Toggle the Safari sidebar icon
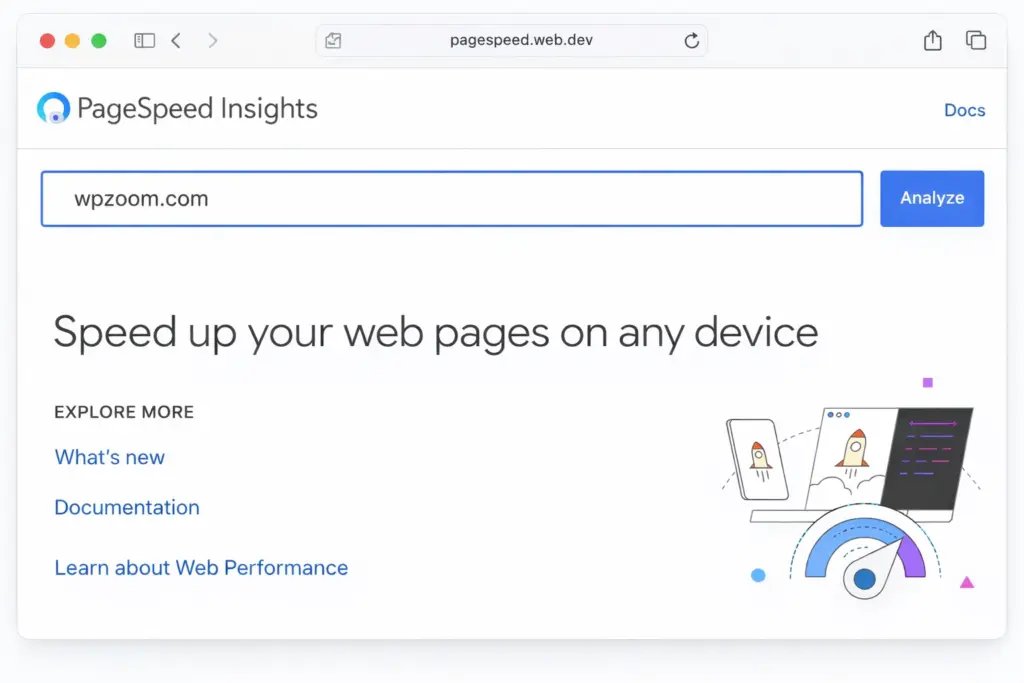1024x683 pixels. pos(145,41)
